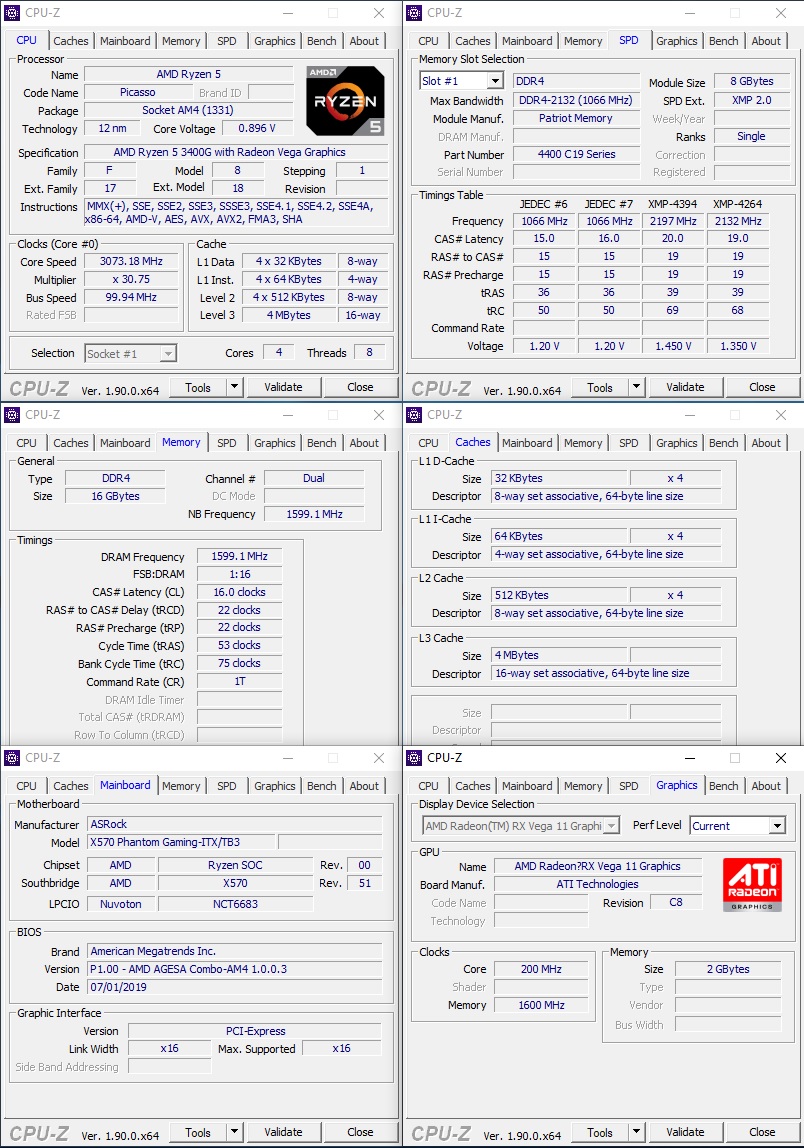Click the Southbridge X570 field
Screen dimensions: 804x1148
[x=235, y=883]
